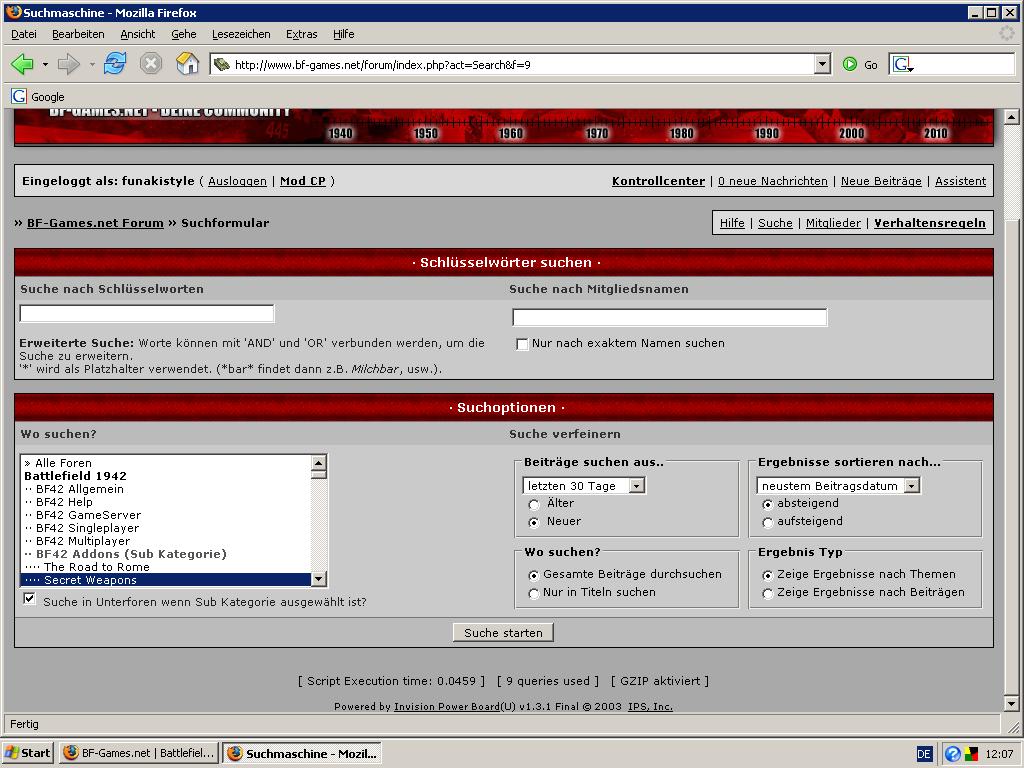Select 'Gesamte Beiträge durchsuchen' option
Image resolution: width=1024 pixels, height=768 pixels.
(x=534, y=575)
